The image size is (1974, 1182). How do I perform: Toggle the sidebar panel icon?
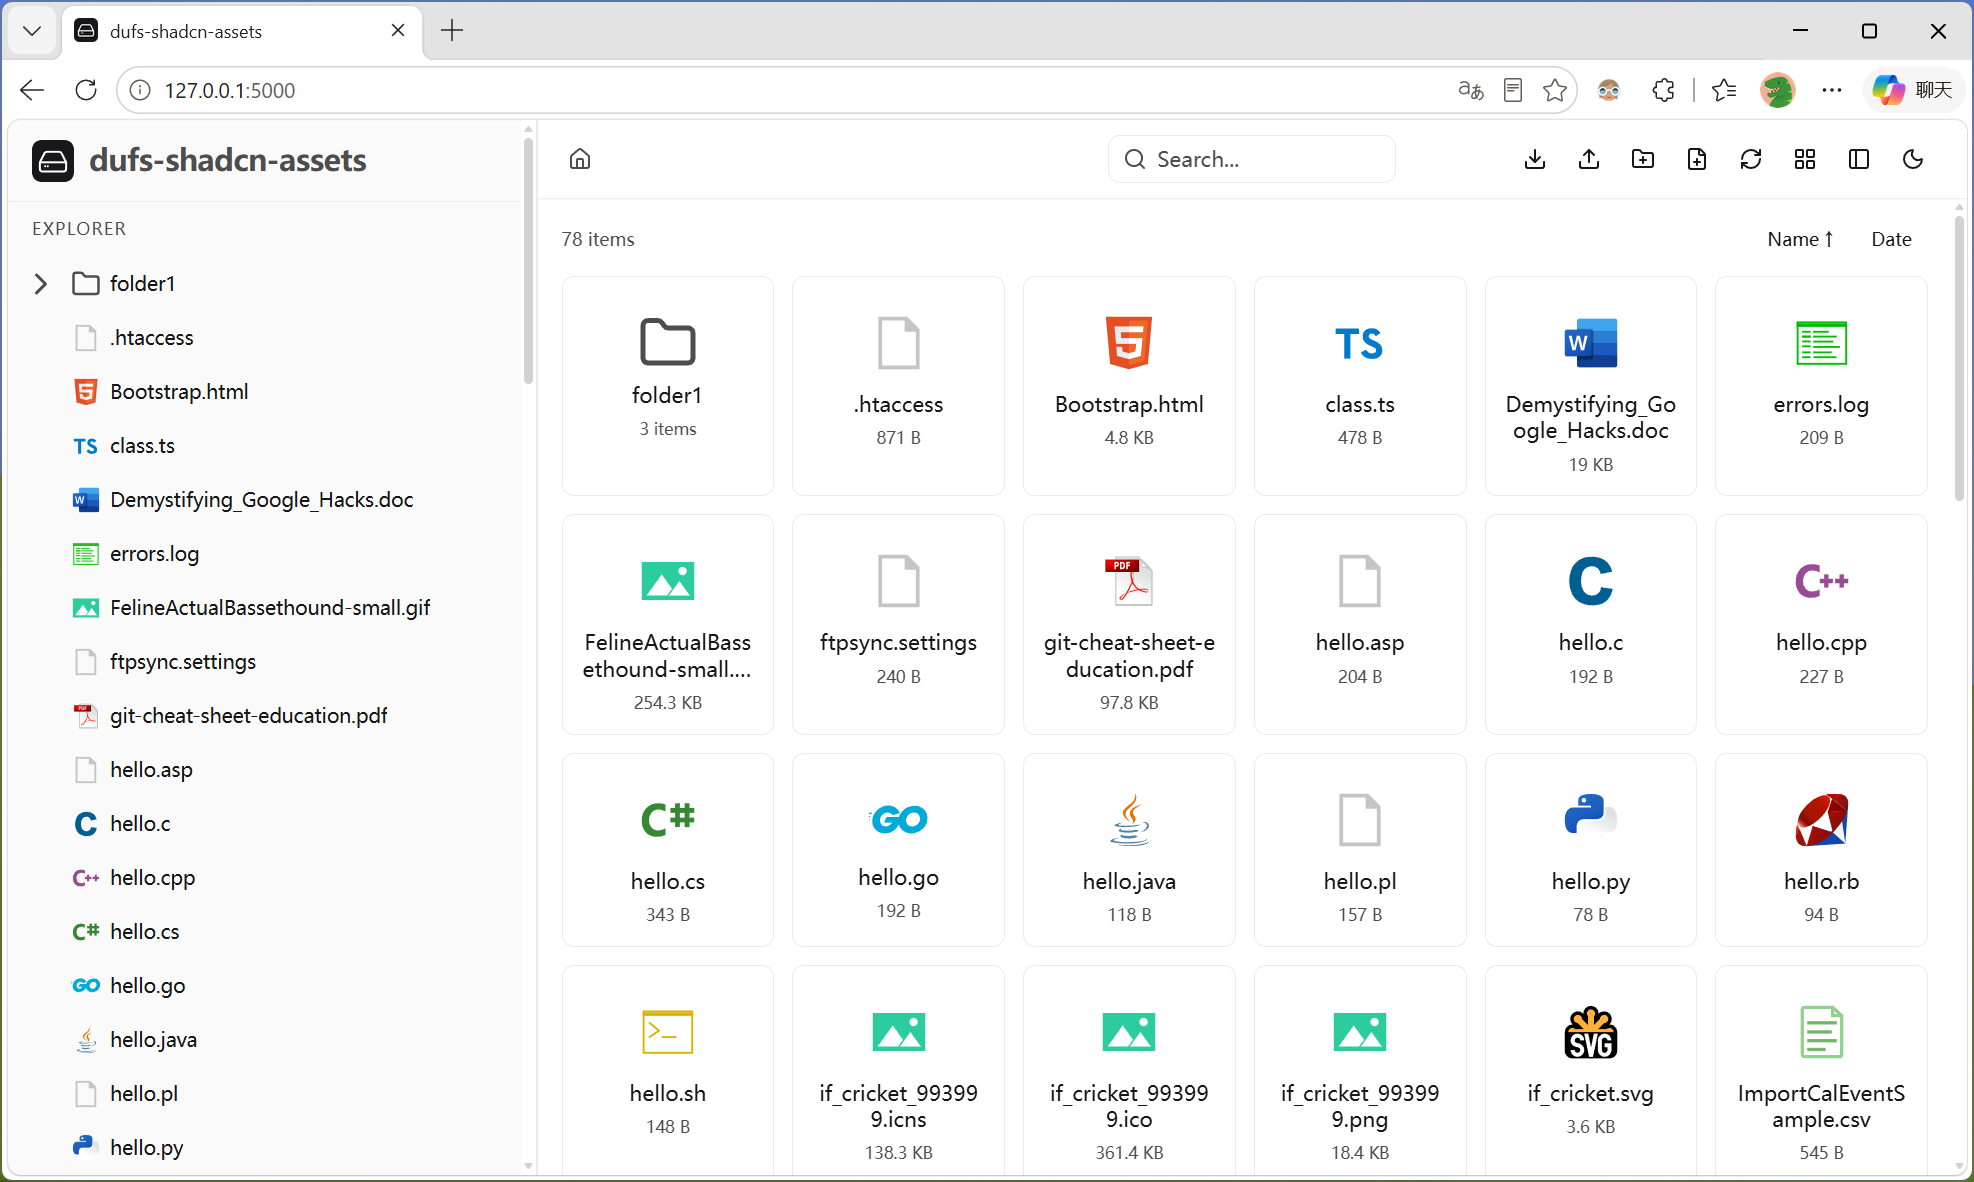click(x=1859, y=159)
